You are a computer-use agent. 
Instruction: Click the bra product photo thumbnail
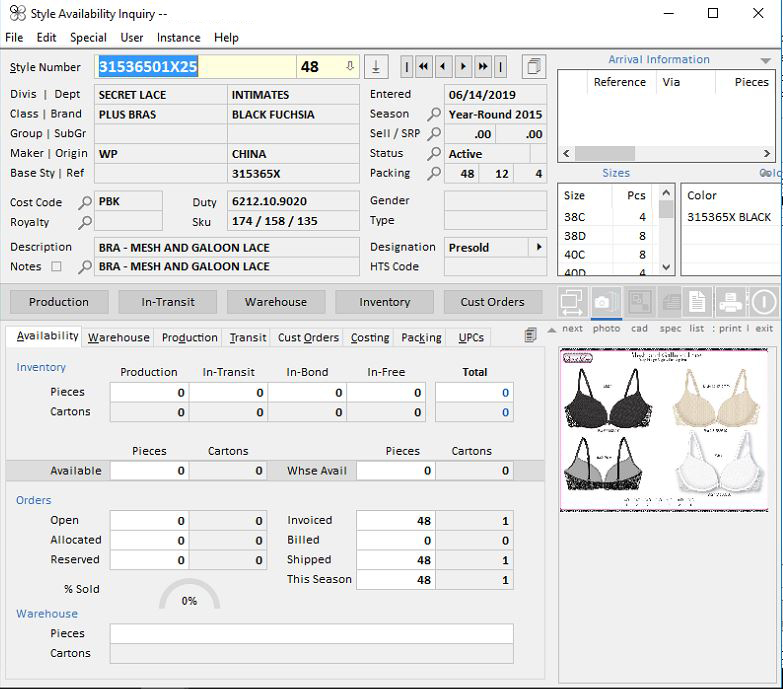point(663,430)
